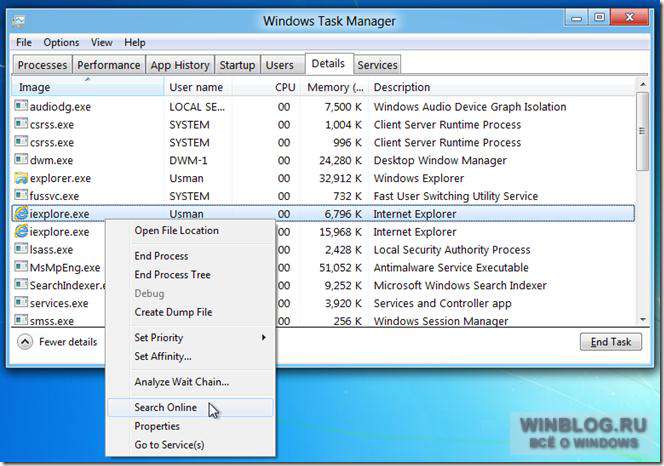
Task: Click the explorer.exe folder icon
Action: [x=21, y=178]
